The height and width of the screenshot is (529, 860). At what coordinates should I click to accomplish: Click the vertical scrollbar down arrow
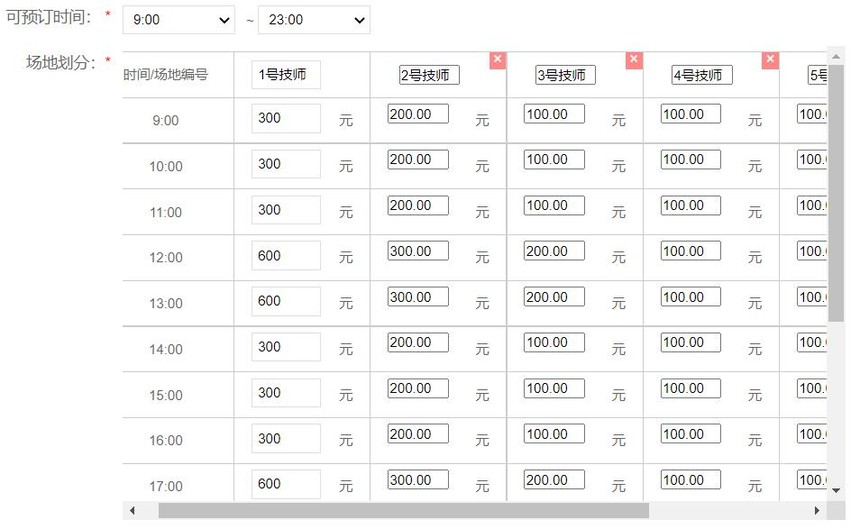(837, 491)
